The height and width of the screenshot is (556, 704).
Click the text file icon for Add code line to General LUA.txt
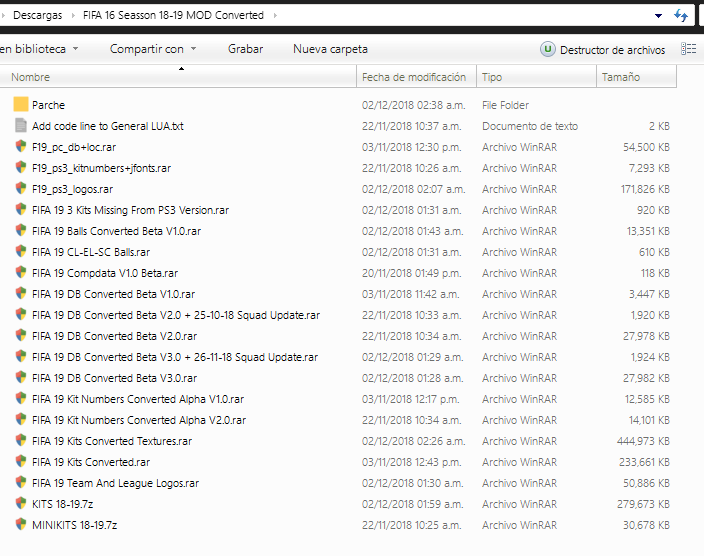(x=21, y=125)
